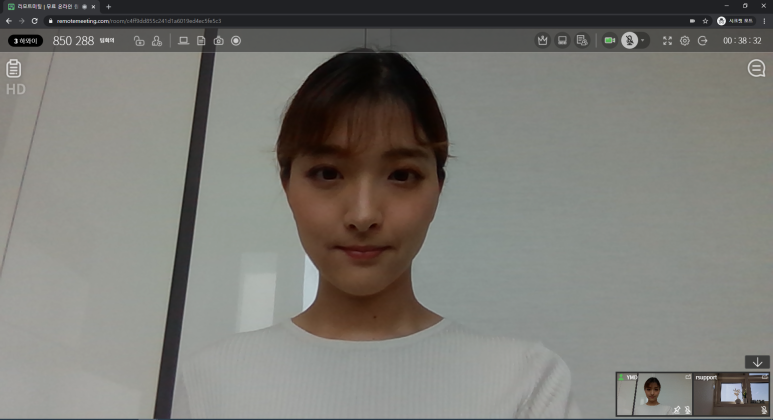
Task: Click the meeting code 850 288
Action: 73,41
